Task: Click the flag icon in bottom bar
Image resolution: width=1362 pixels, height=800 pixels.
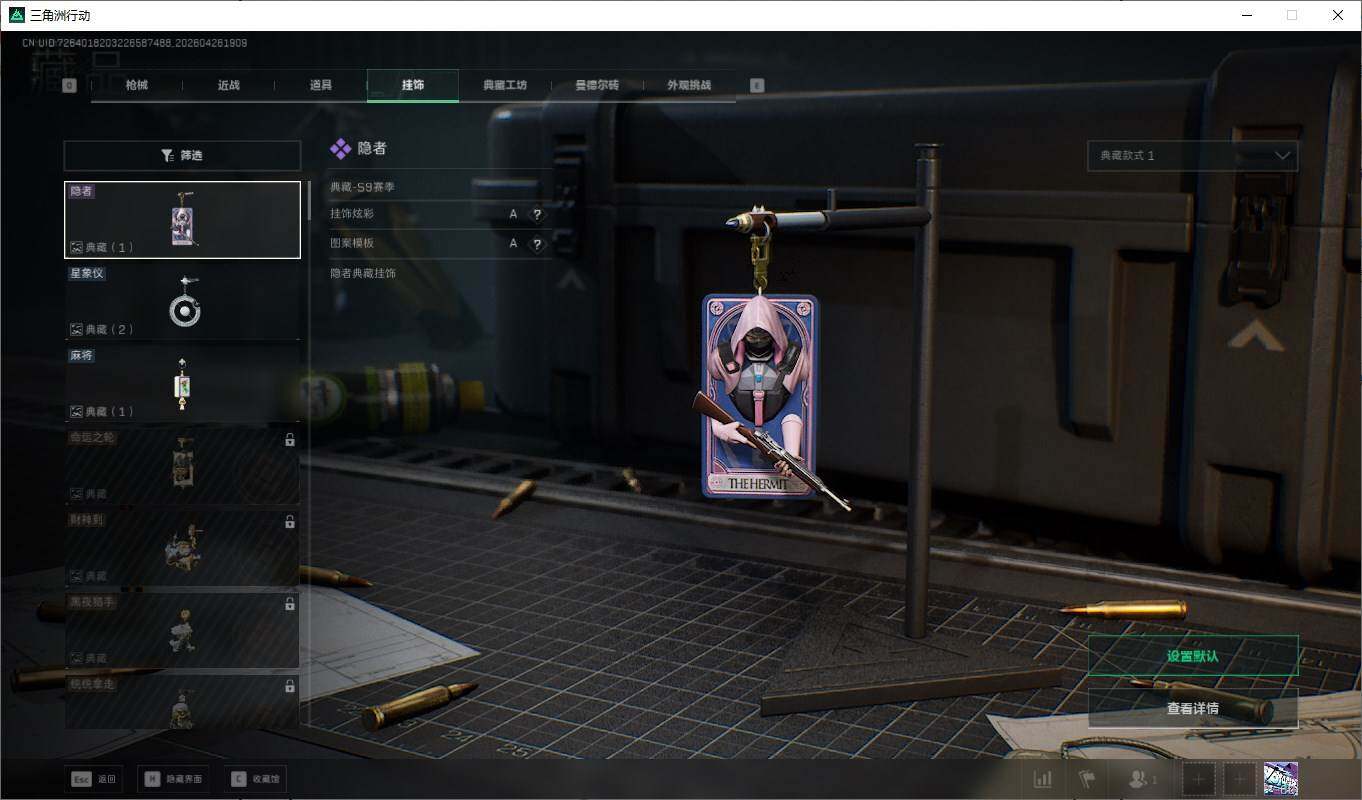Action: click(1087, 779)
